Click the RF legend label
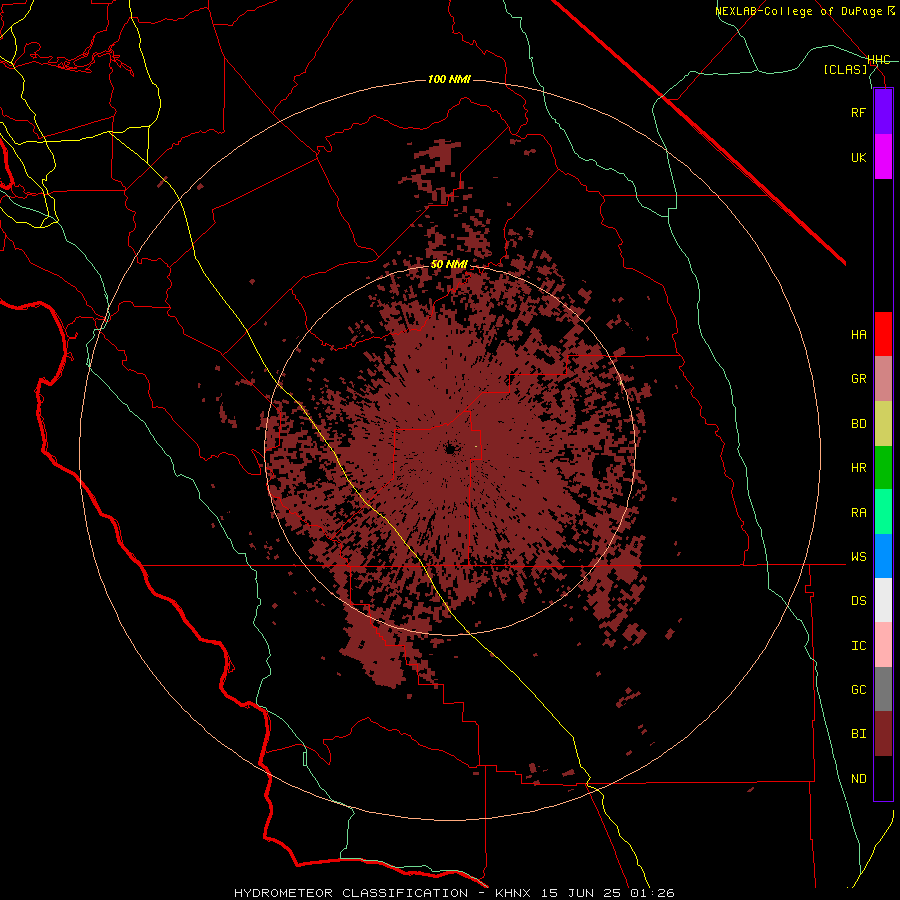Image resolution: width=900 pixels, height=900 pixels. [x=858, y=112]
